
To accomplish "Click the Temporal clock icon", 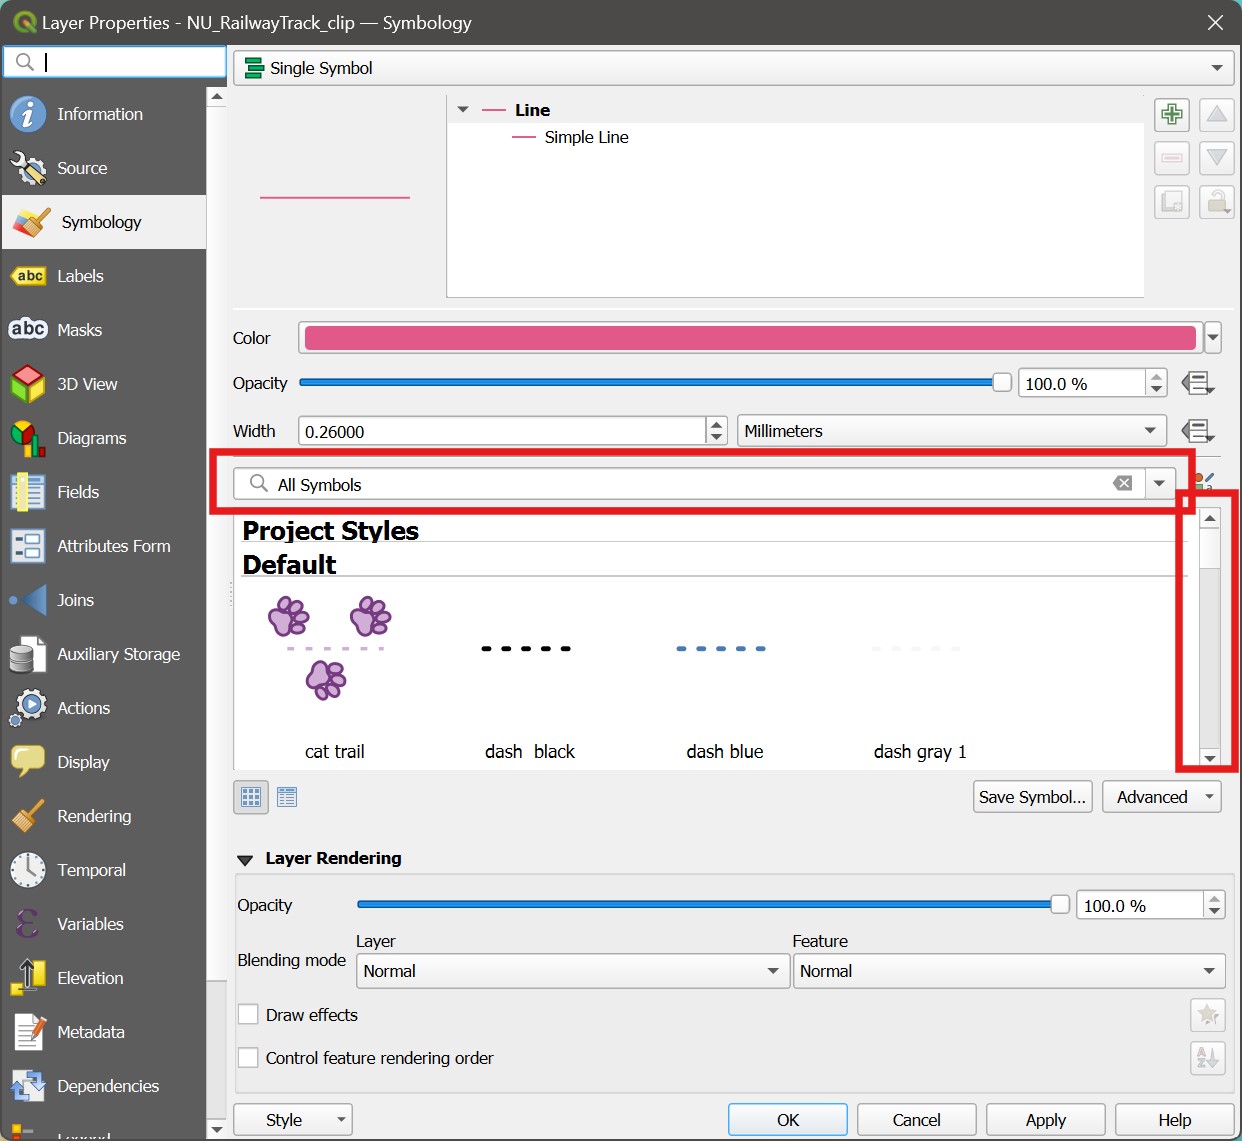I will click(x=28, y=870).
